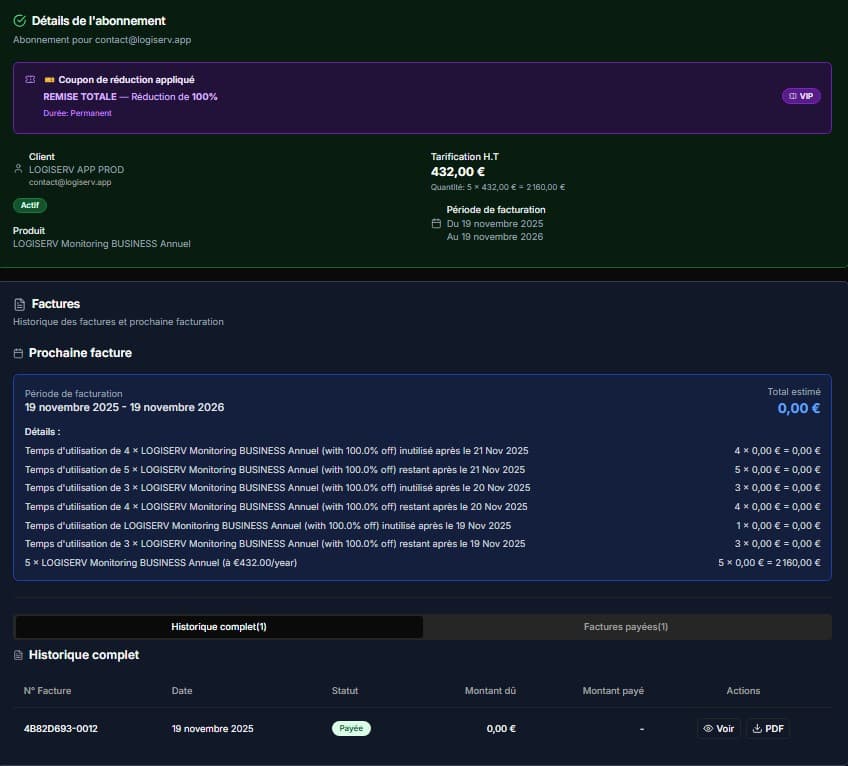Click the document icon next to Factures
This screenshot has height=766, width=848.
(x=20, y=304)
